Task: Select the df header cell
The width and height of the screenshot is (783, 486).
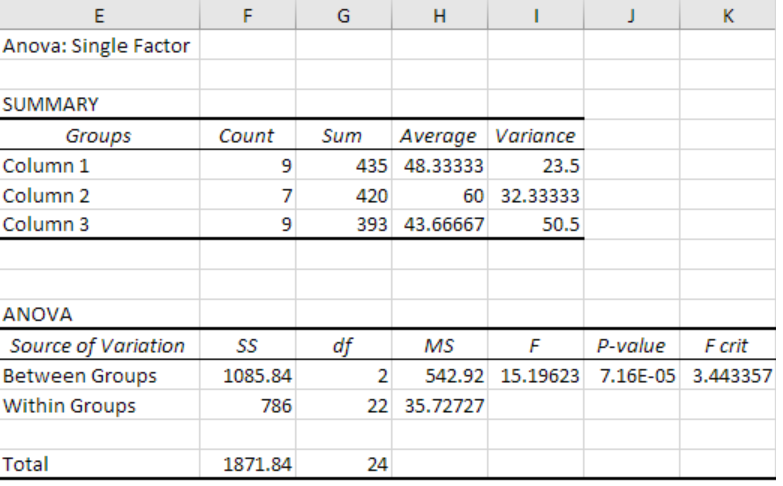Action: click(344, 345)
